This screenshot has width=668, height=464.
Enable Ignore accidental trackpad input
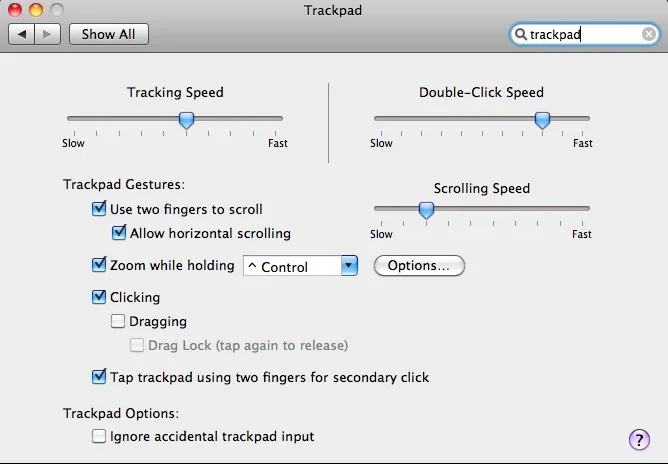point(99,436)
